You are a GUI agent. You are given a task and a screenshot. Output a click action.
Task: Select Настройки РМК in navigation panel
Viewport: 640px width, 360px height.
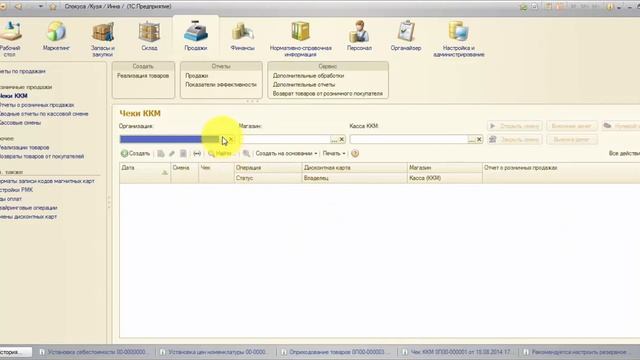[17, 190]
